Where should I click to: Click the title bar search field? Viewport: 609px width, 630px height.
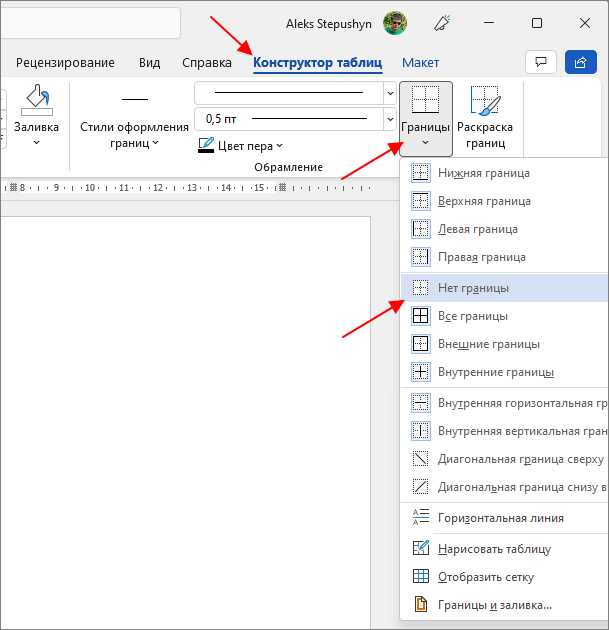[90, 23]
